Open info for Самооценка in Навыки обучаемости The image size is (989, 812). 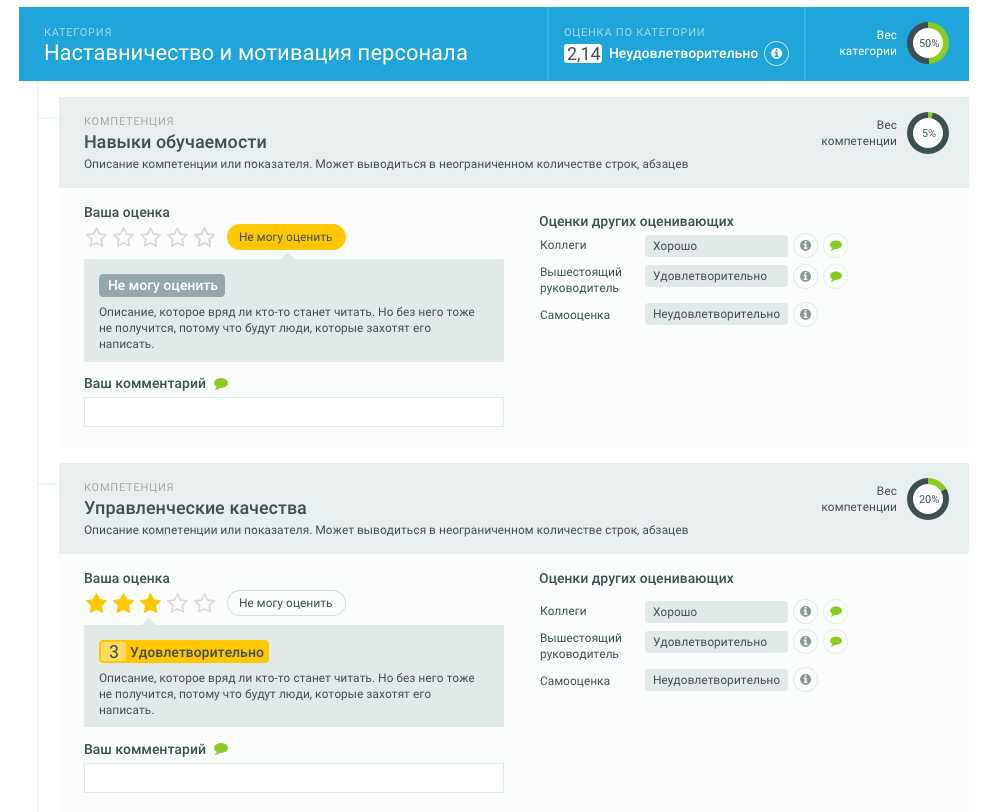pyautogui.click(x=805, y=314)
